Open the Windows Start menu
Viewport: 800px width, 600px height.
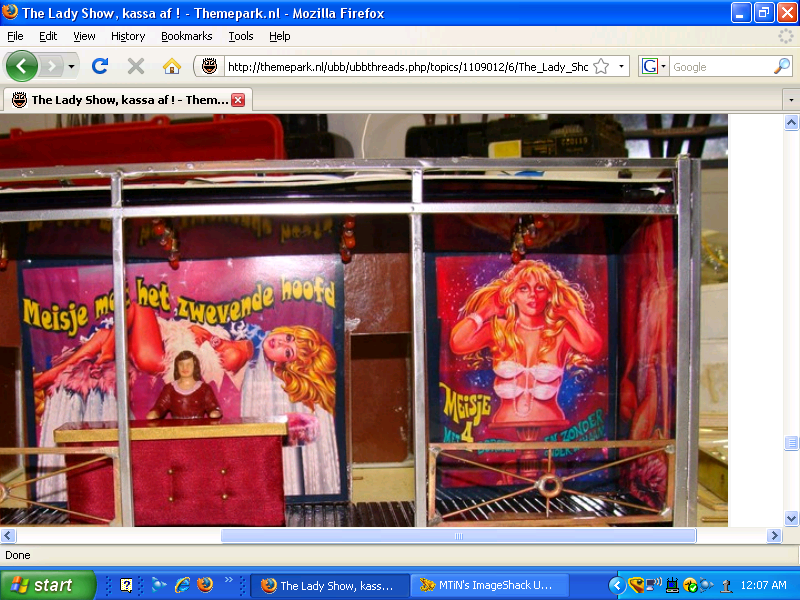(47, 585)
